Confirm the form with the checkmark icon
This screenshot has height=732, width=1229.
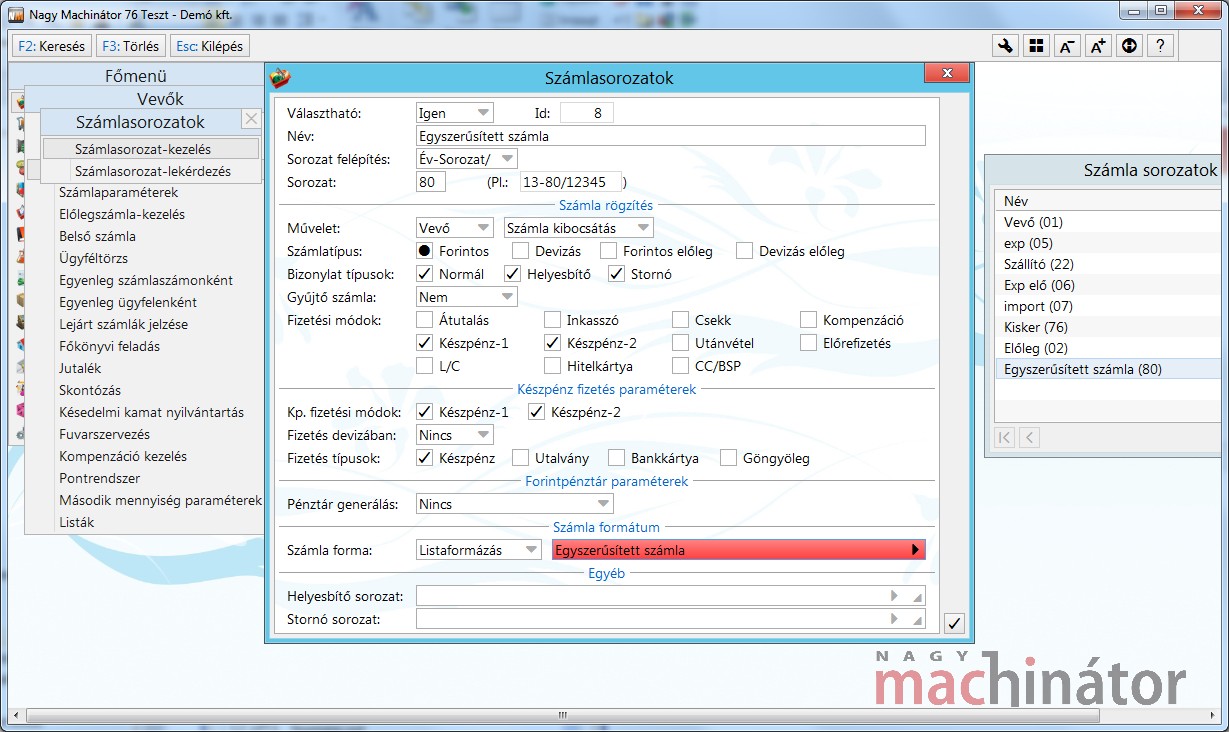coord(954,624)
